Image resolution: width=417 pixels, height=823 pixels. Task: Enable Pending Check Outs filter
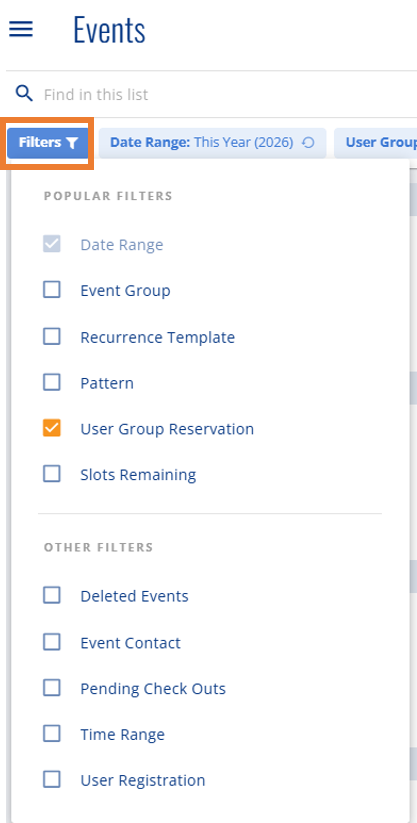[x=51, y=688]
